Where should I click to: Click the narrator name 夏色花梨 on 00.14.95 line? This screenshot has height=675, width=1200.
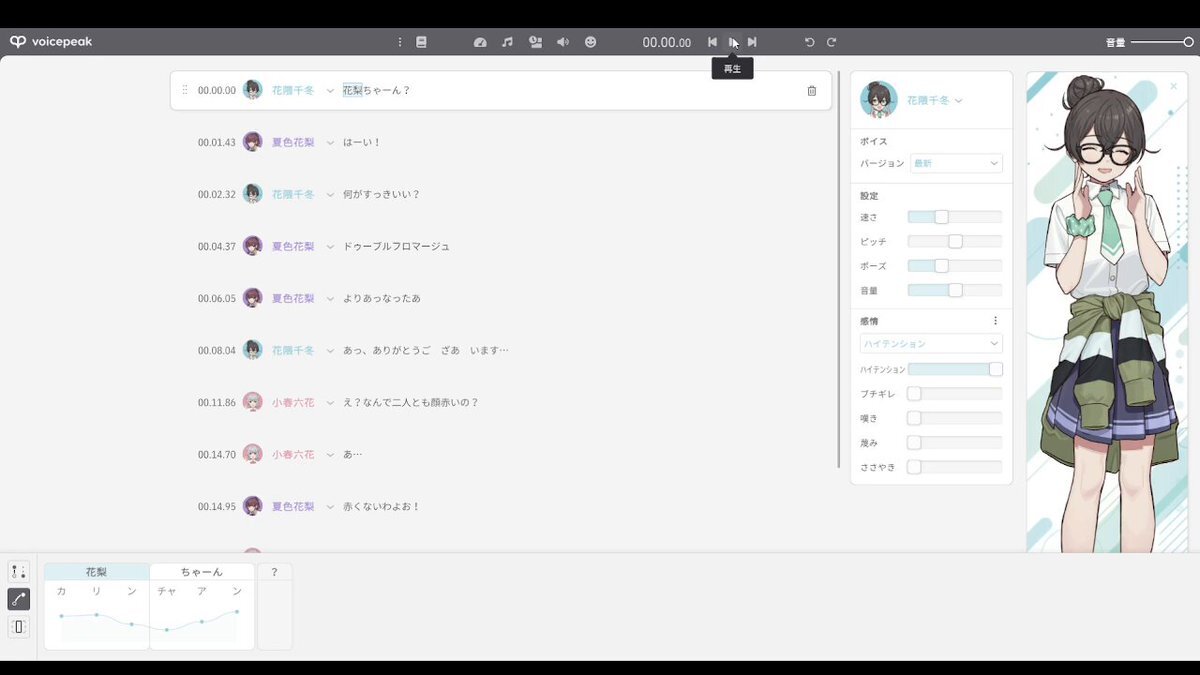tap(293, 506)
